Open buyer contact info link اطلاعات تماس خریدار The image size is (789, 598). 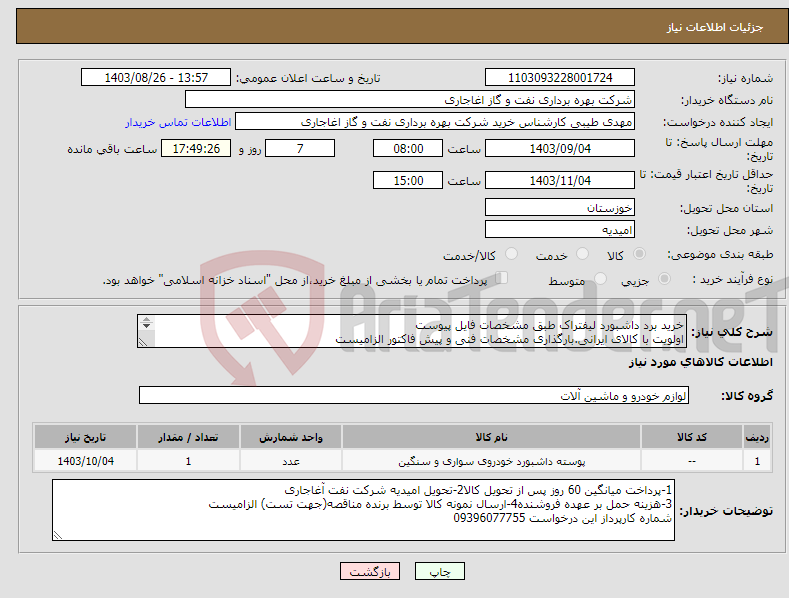coord(178,122)
